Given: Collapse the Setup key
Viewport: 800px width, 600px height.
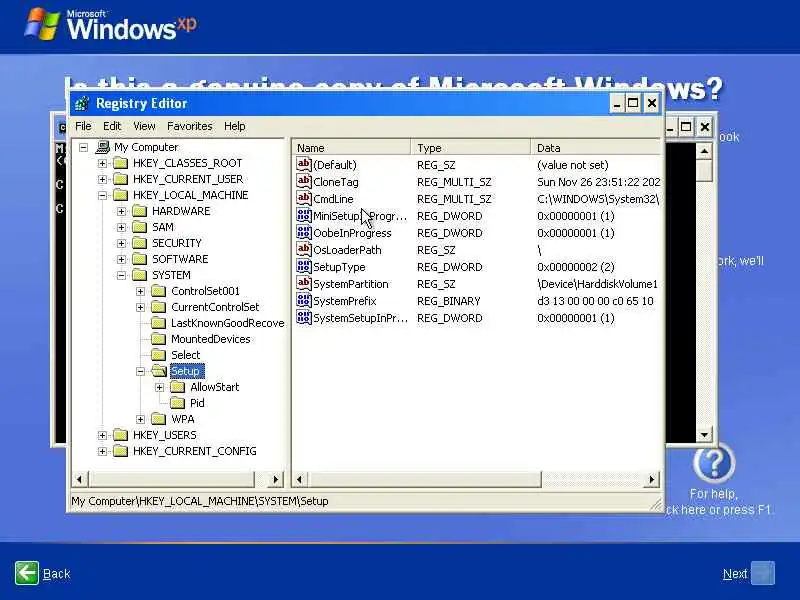Looking at the screenshot, I should tap(141, 371).
